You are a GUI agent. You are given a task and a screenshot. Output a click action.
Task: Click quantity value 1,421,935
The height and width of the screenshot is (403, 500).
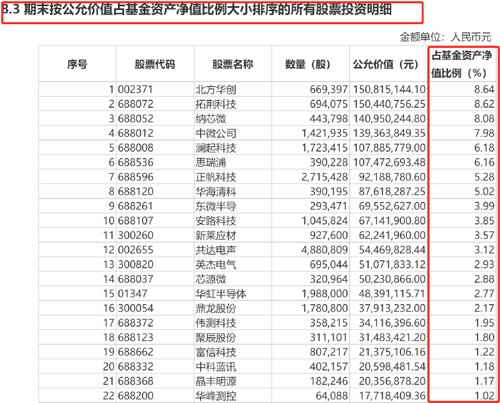coord(325,133)
